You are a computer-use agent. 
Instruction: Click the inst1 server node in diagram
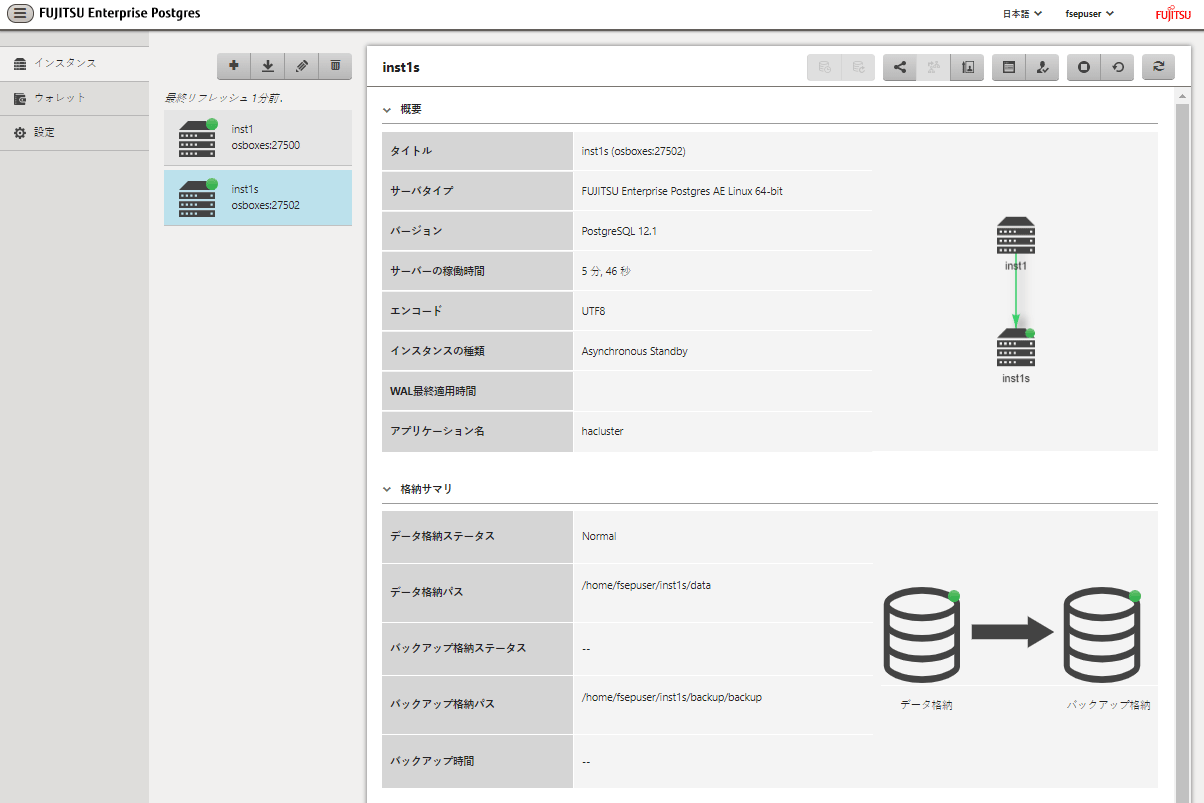pyautogui.click(x=1016, y=237)
